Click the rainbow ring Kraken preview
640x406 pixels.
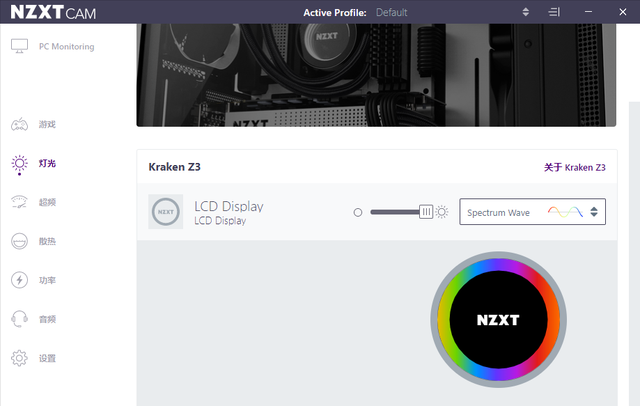pos(498,319)
